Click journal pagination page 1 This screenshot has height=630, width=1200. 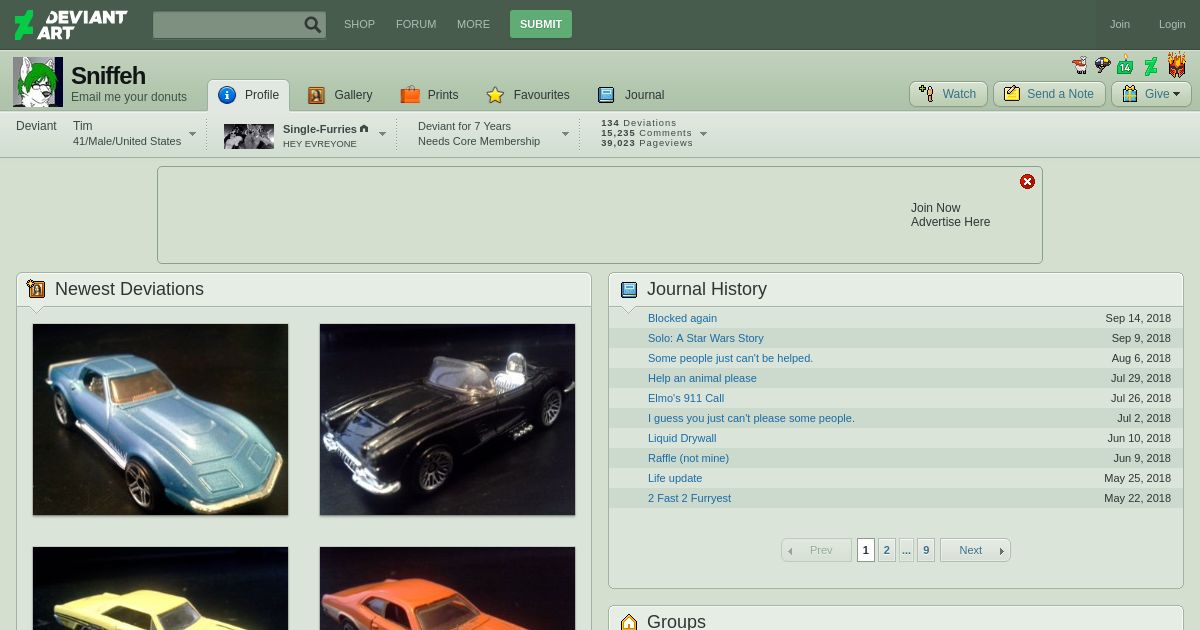[x=866, y=550]
